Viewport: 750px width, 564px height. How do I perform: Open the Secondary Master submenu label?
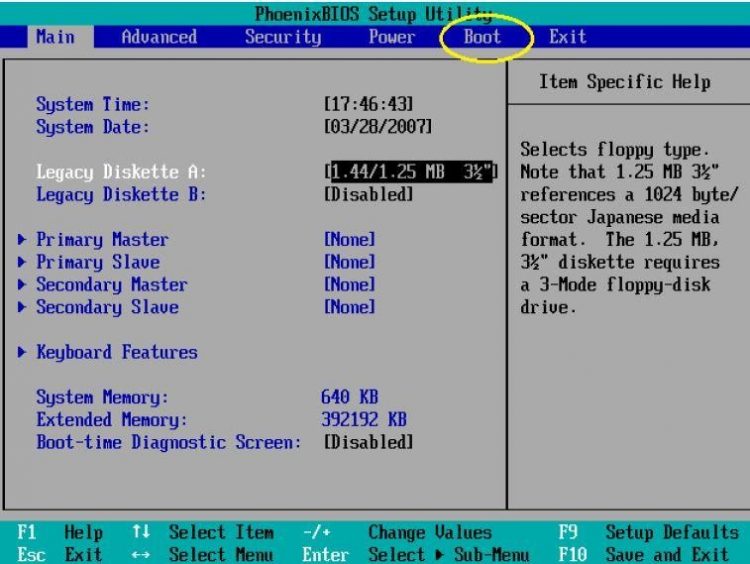coord(112,285)
